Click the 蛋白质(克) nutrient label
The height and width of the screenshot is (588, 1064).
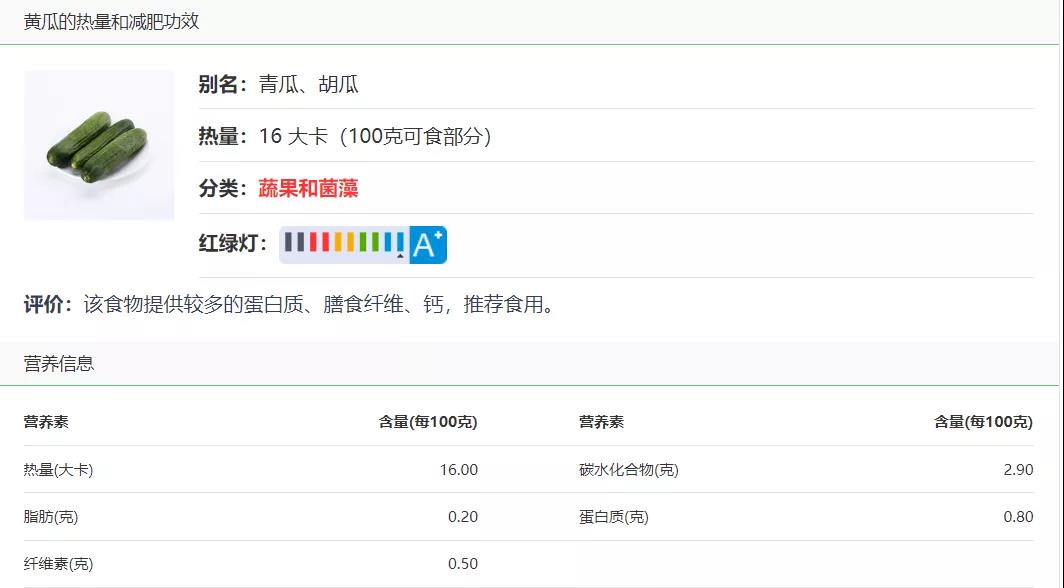(x=614, y=517)
